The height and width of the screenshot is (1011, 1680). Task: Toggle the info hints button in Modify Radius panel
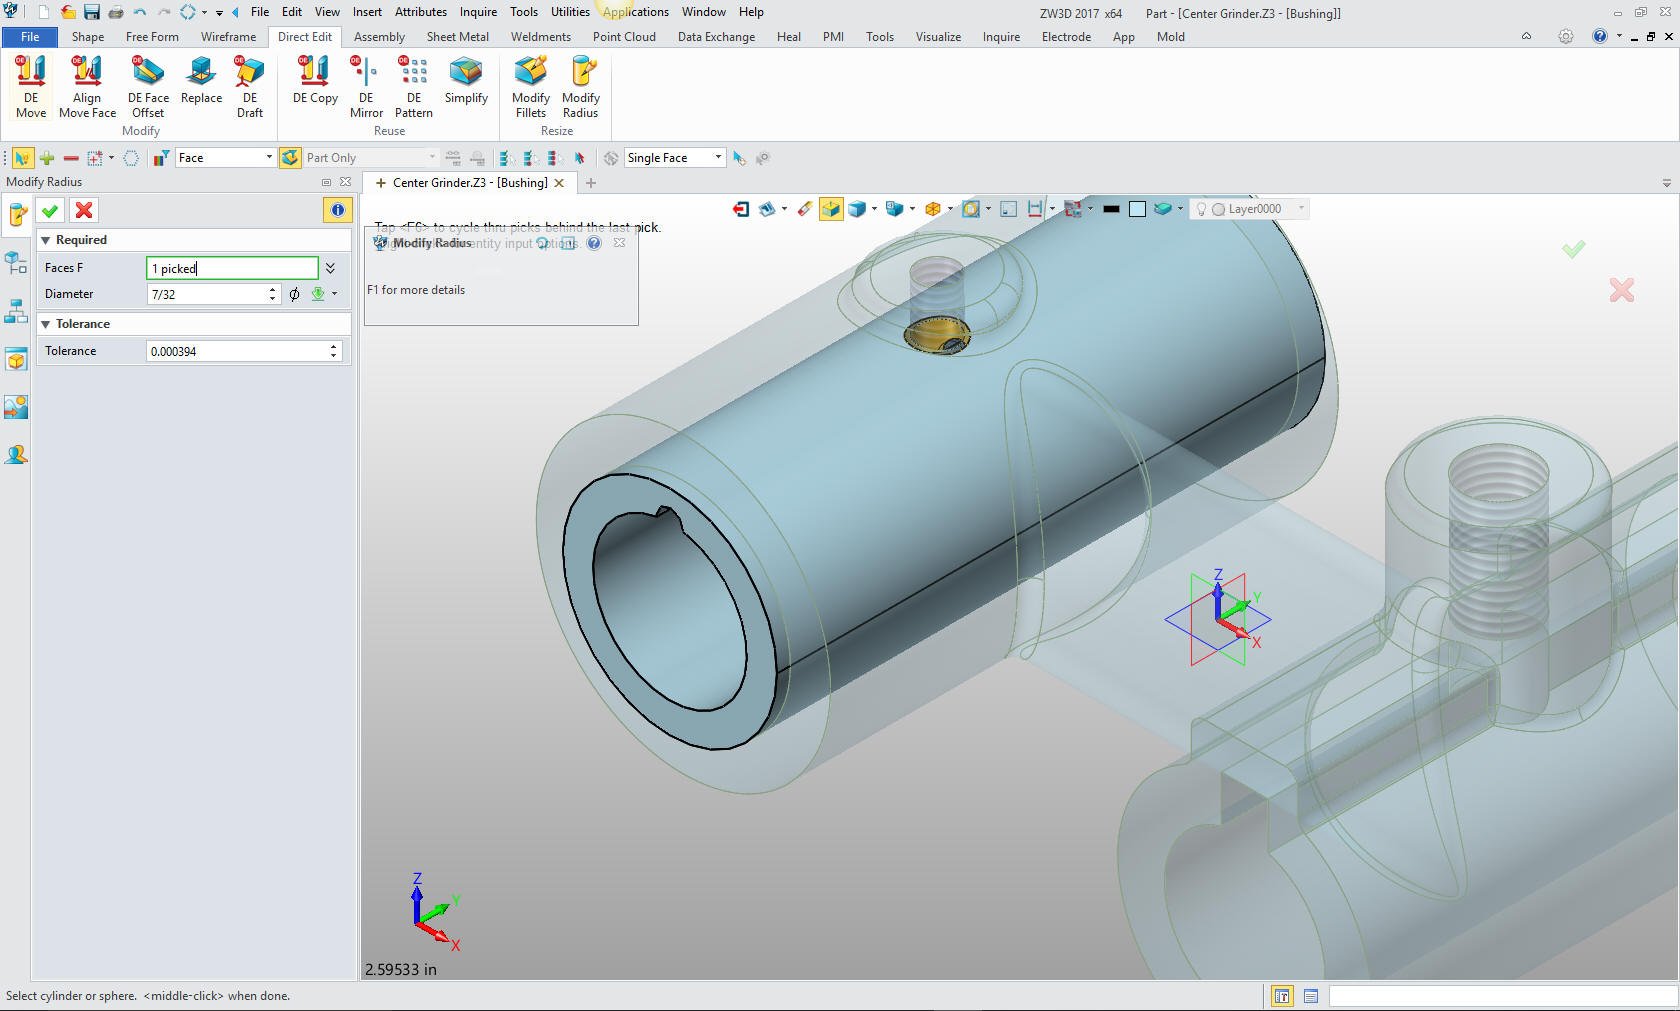click(337, 210)
